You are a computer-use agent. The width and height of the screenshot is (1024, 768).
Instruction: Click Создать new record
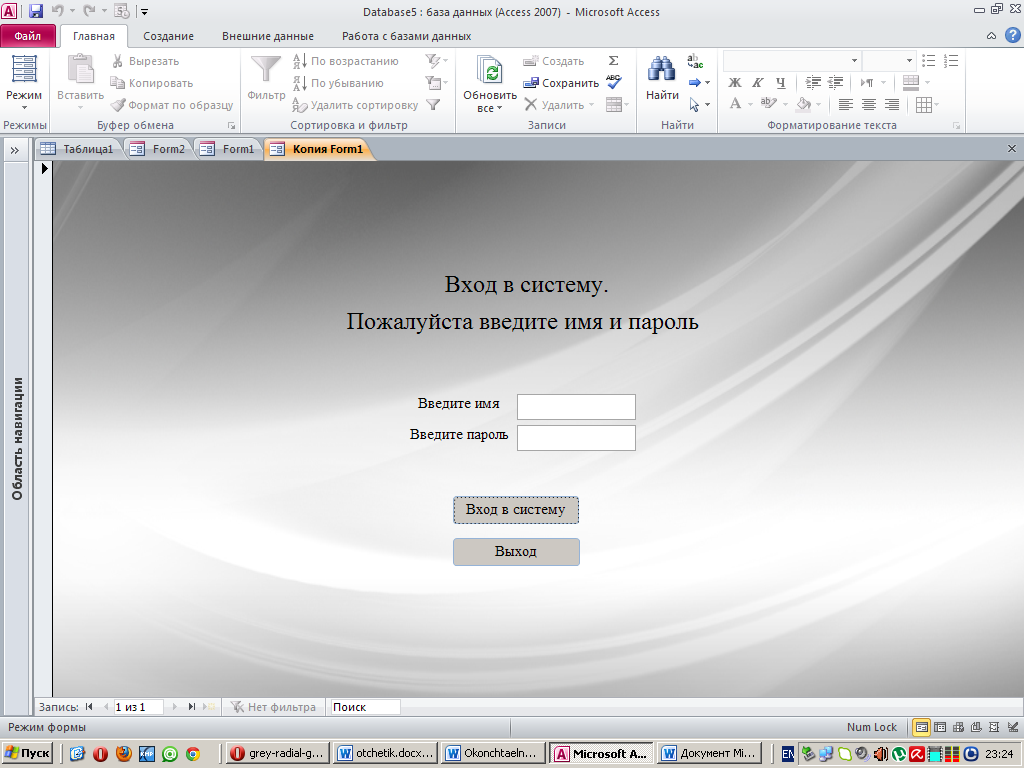(554, 61)
